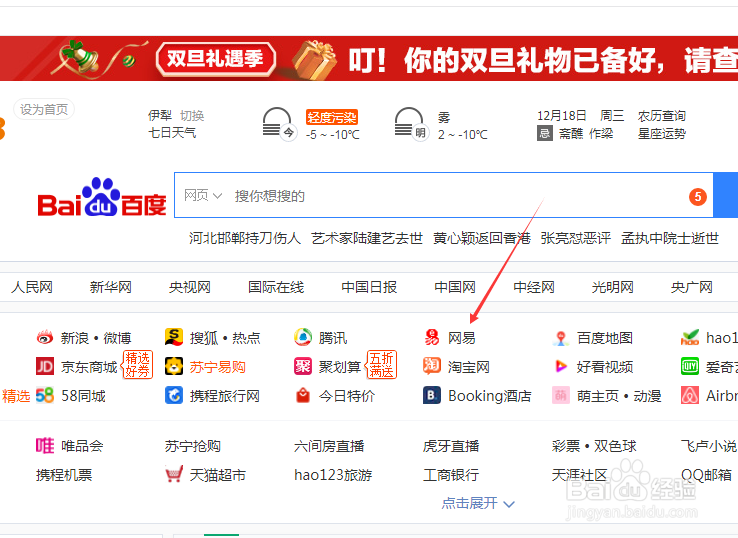The width and height of the screenshot is (738, 538).
Task: Click the 12月18日 date text
Action: [562, 116]
